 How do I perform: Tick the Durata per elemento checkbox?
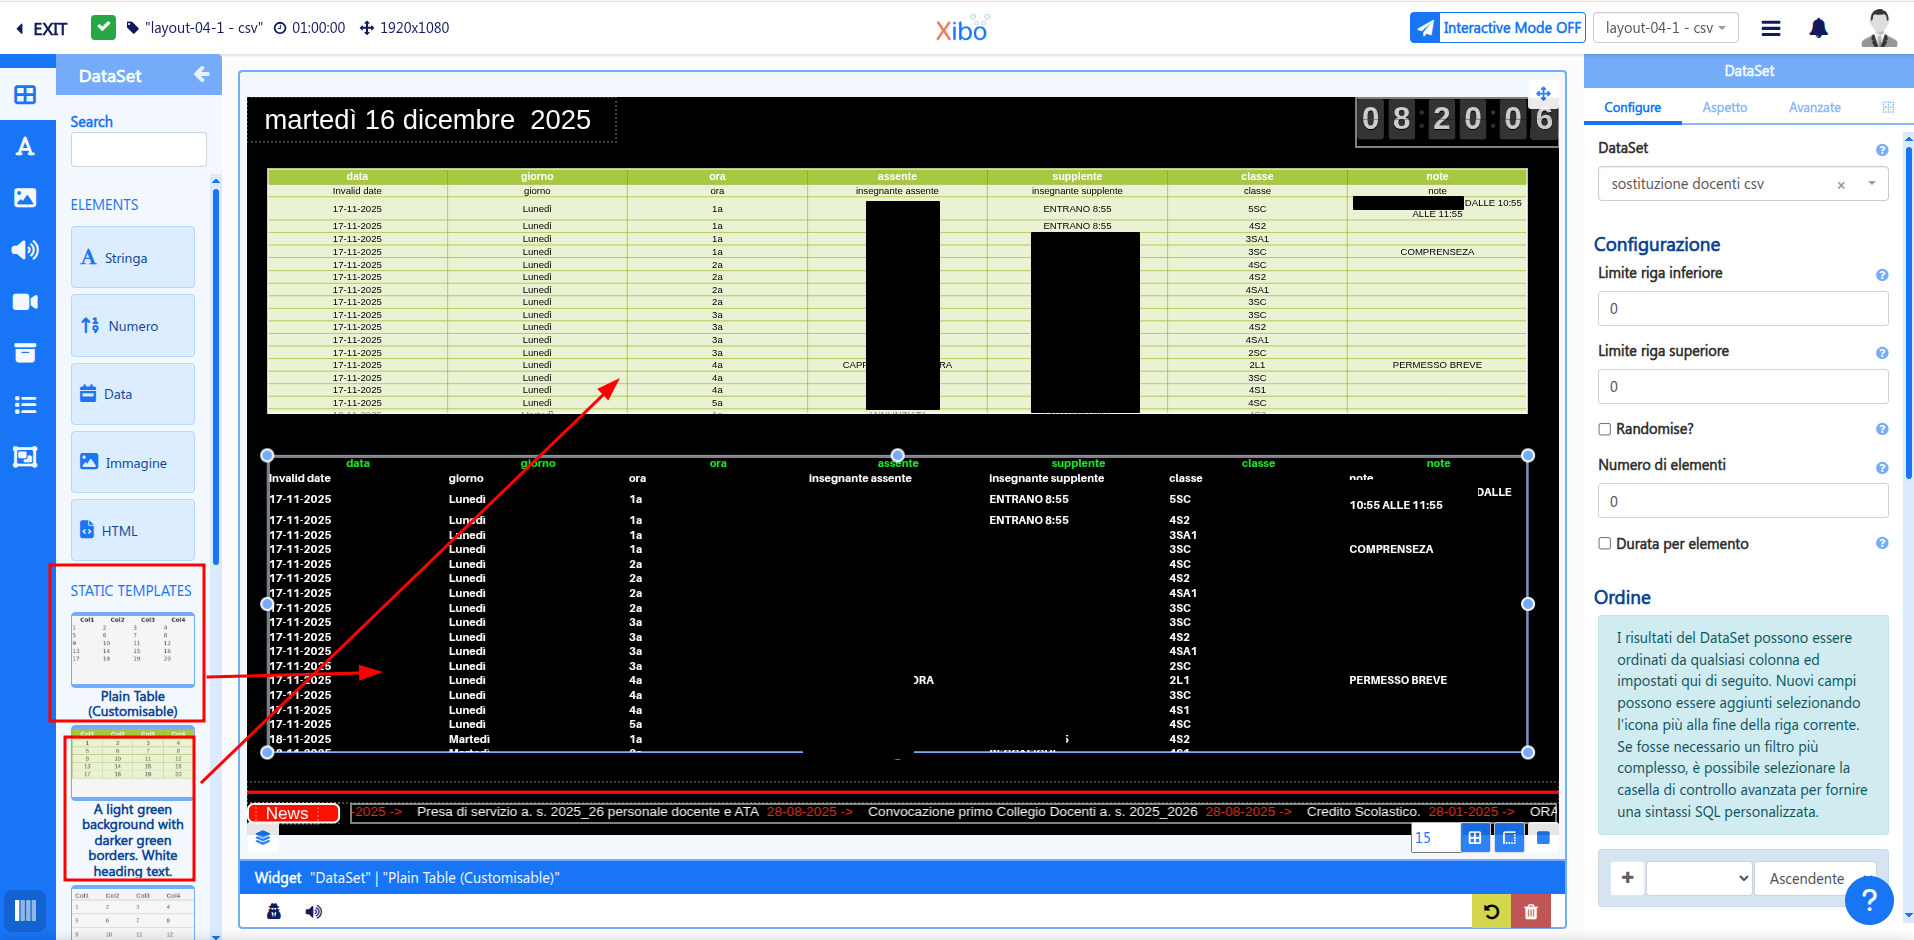(x=1605, y=544)
